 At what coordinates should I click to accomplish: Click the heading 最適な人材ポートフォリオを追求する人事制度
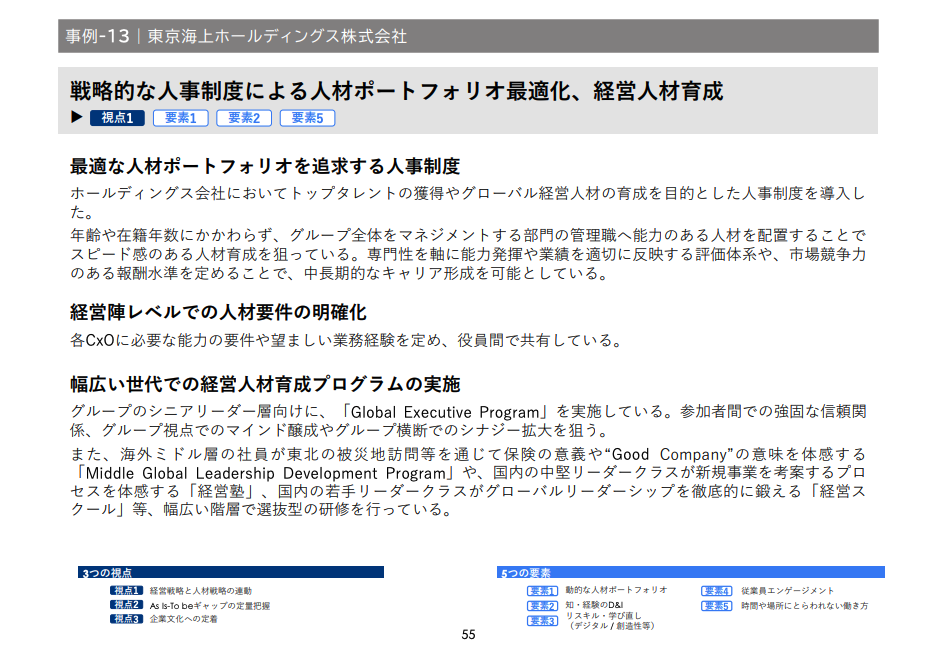point(265,166)
